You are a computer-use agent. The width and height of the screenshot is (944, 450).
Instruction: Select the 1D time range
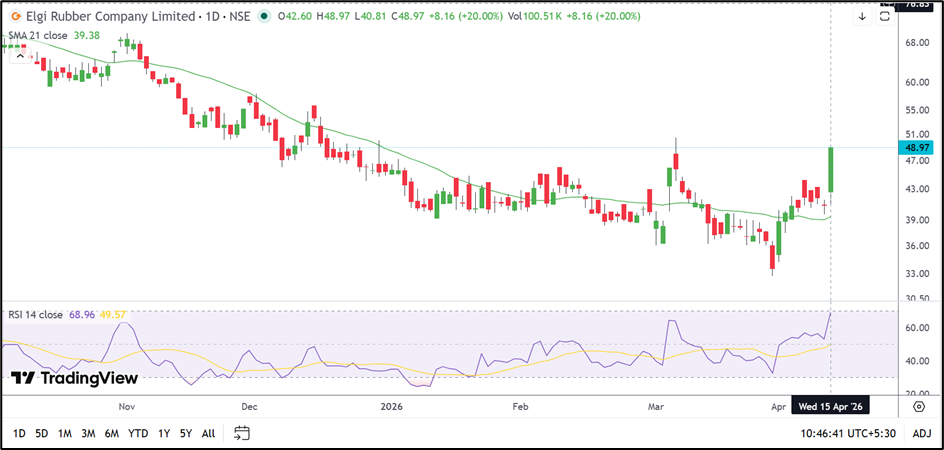coord(19,433)
